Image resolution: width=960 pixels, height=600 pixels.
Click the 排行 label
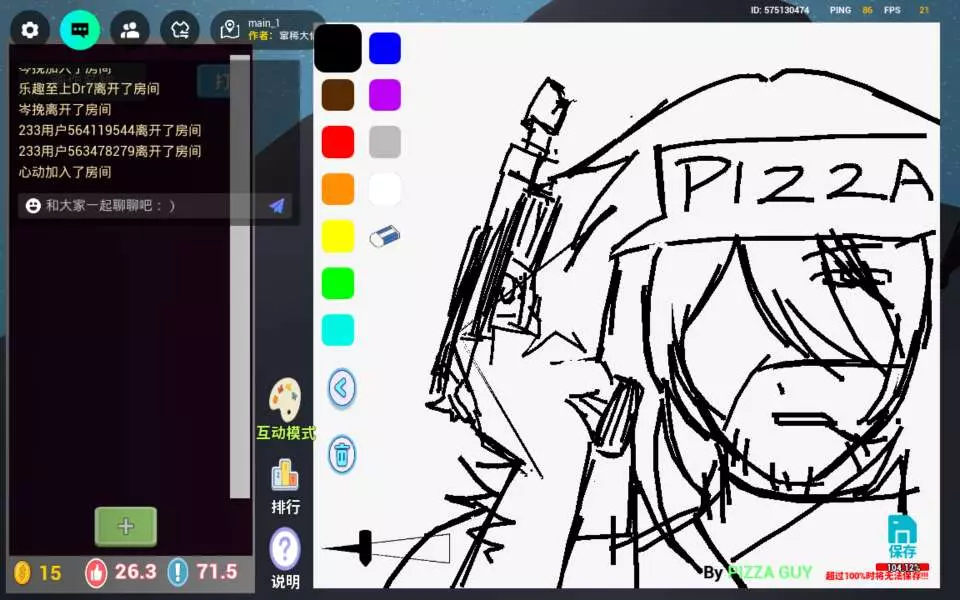pyautogui.click(x=286, y=507)
